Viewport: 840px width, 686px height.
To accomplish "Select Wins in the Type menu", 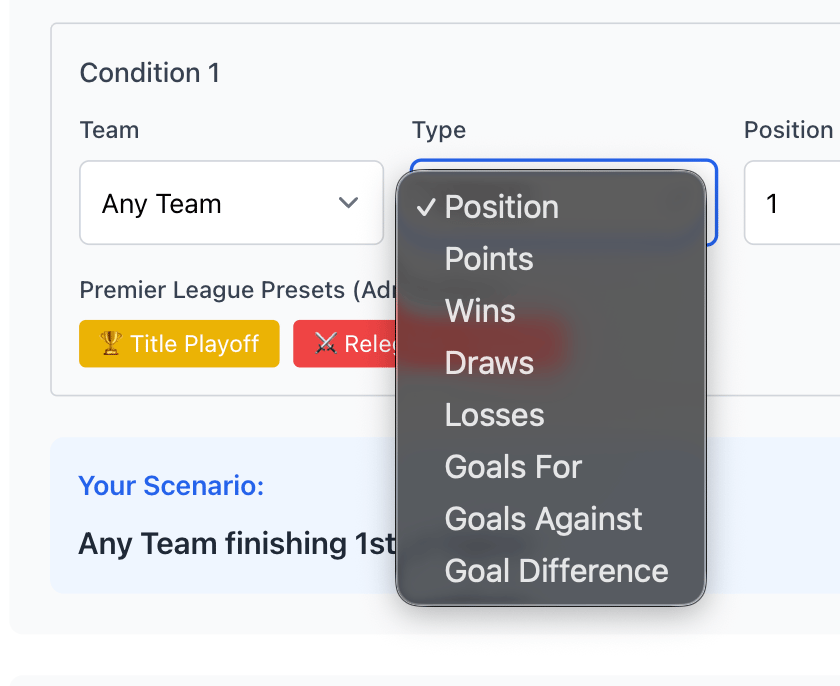I will coord(480,311).
